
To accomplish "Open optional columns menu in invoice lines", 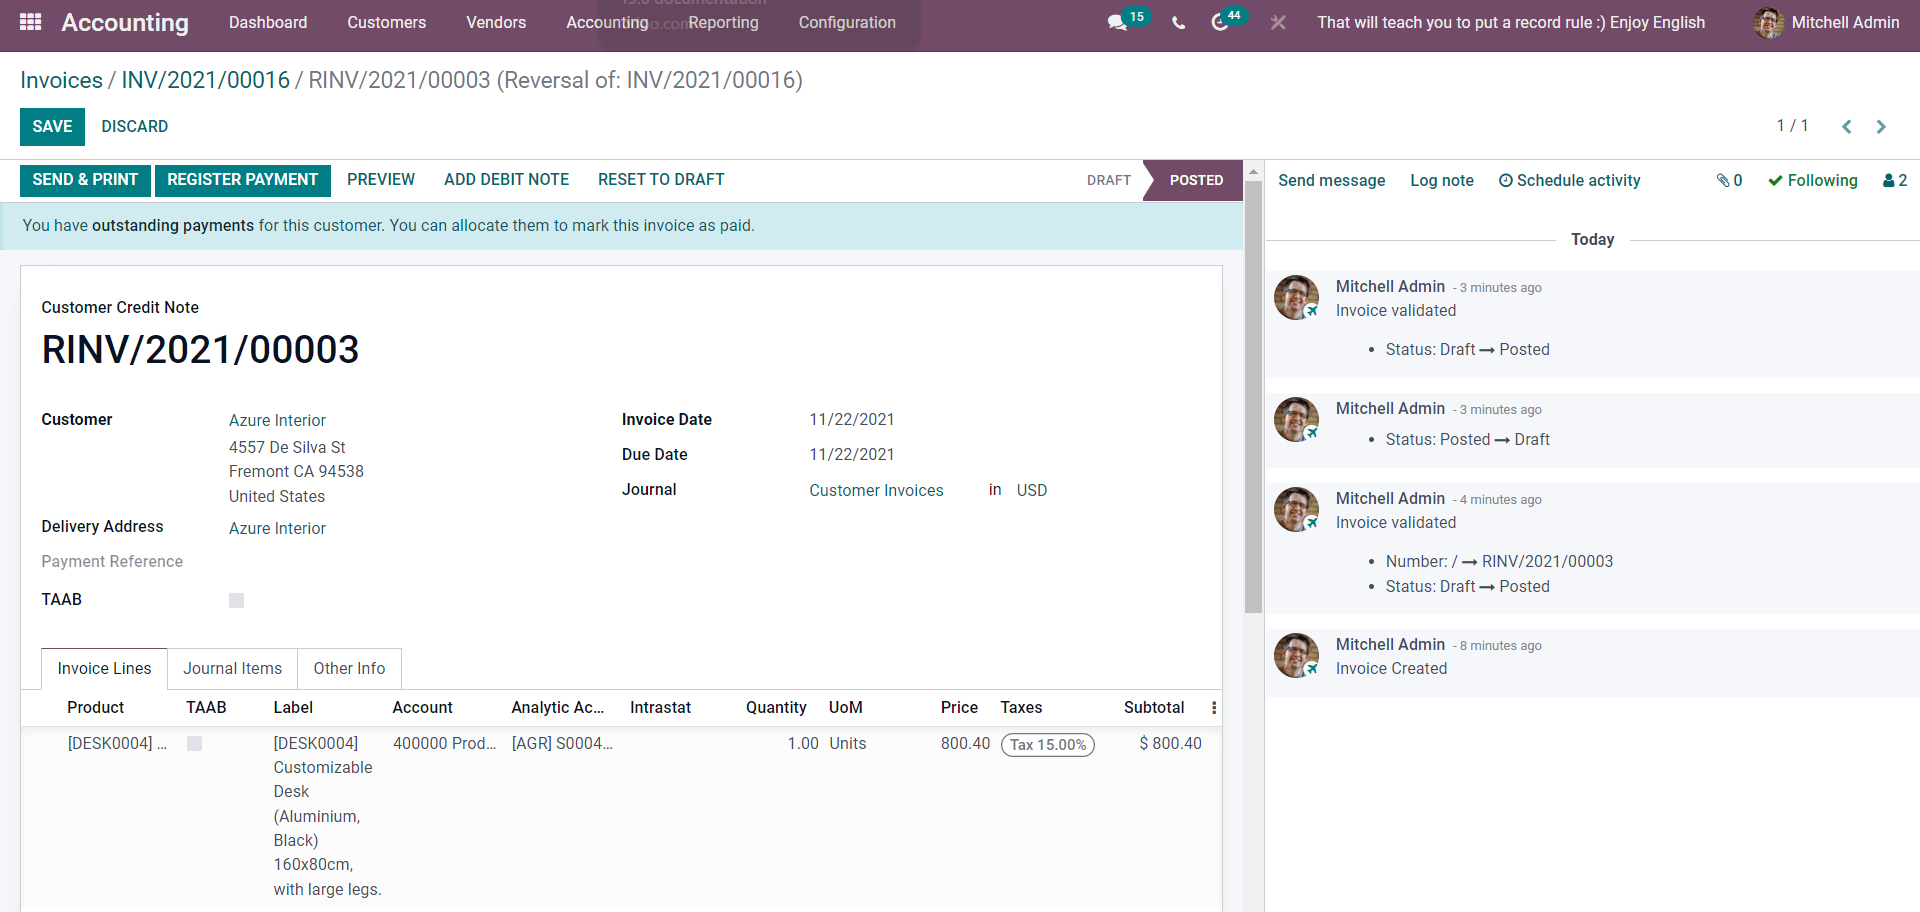I will point(1214,708).
